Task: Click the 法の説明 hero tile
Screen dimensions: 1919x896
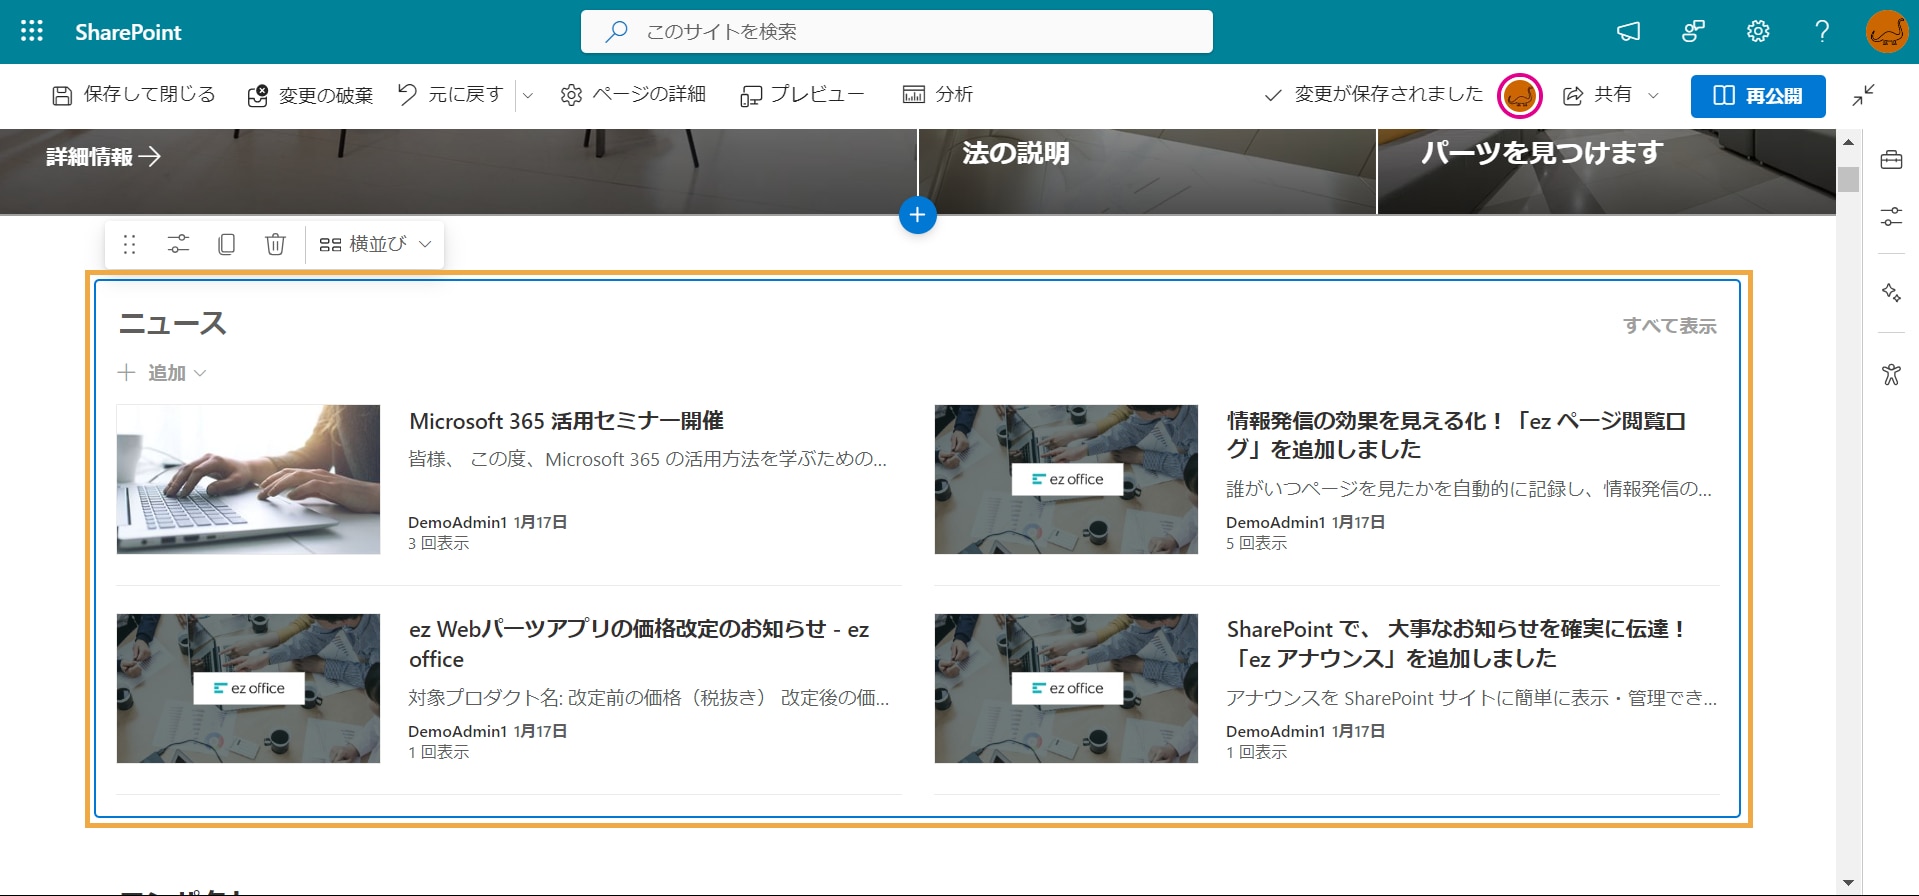Action: pos(1146,171)
